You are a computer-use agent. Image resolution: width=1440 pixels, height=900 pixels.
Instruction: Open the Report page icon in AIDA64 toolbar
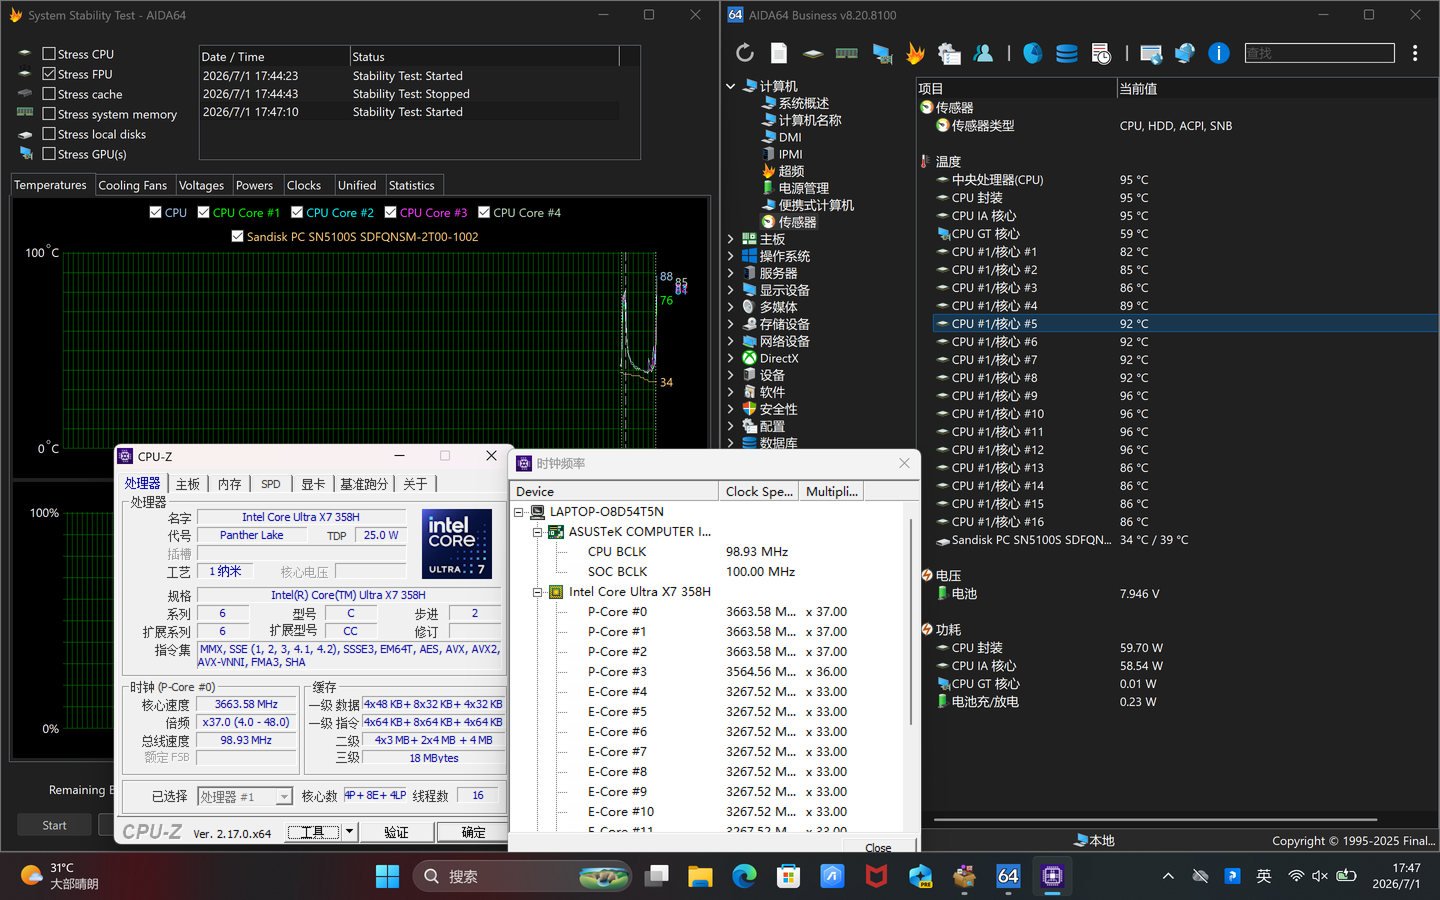pyautogui.click(x=779, y=53)
